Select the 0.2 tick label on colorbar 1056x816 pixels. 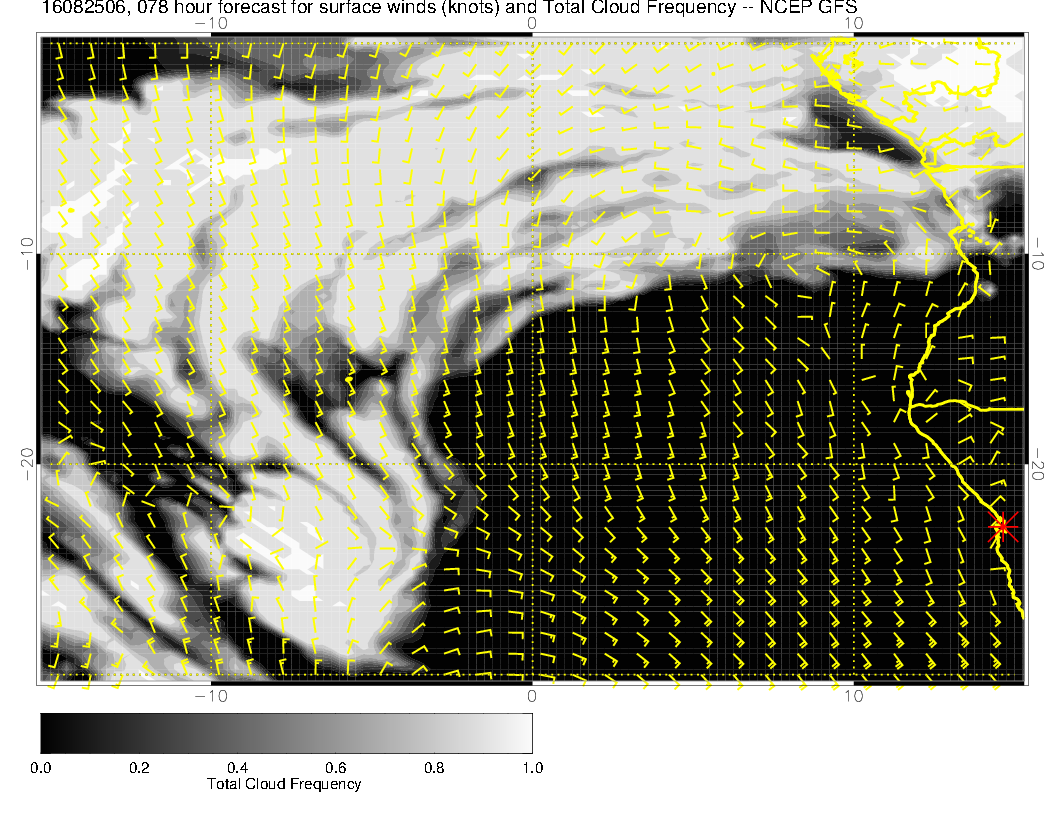coord(139,768)
